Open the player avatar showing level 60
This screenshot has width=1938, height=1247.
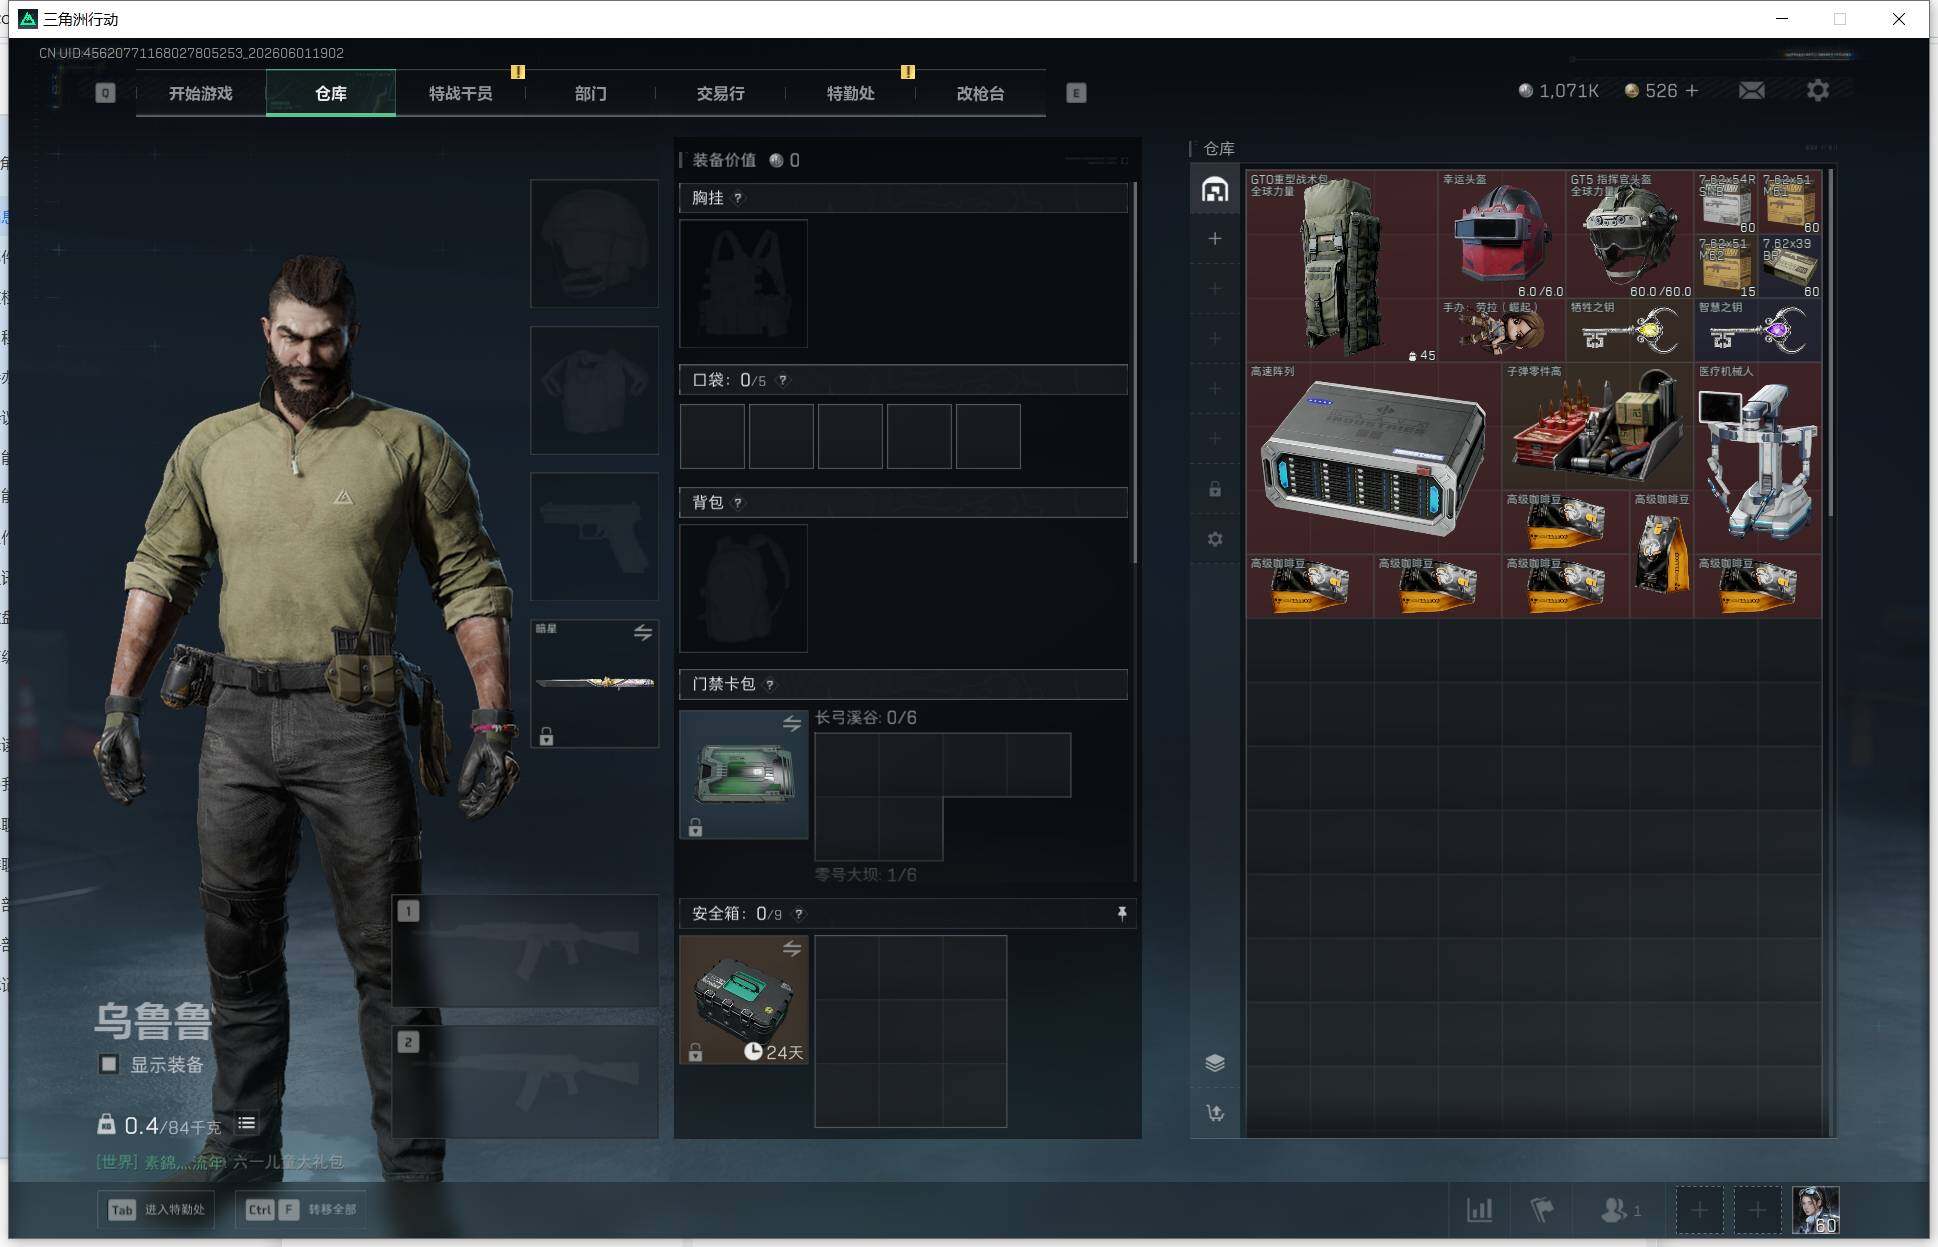(x=1815, y=1210)
